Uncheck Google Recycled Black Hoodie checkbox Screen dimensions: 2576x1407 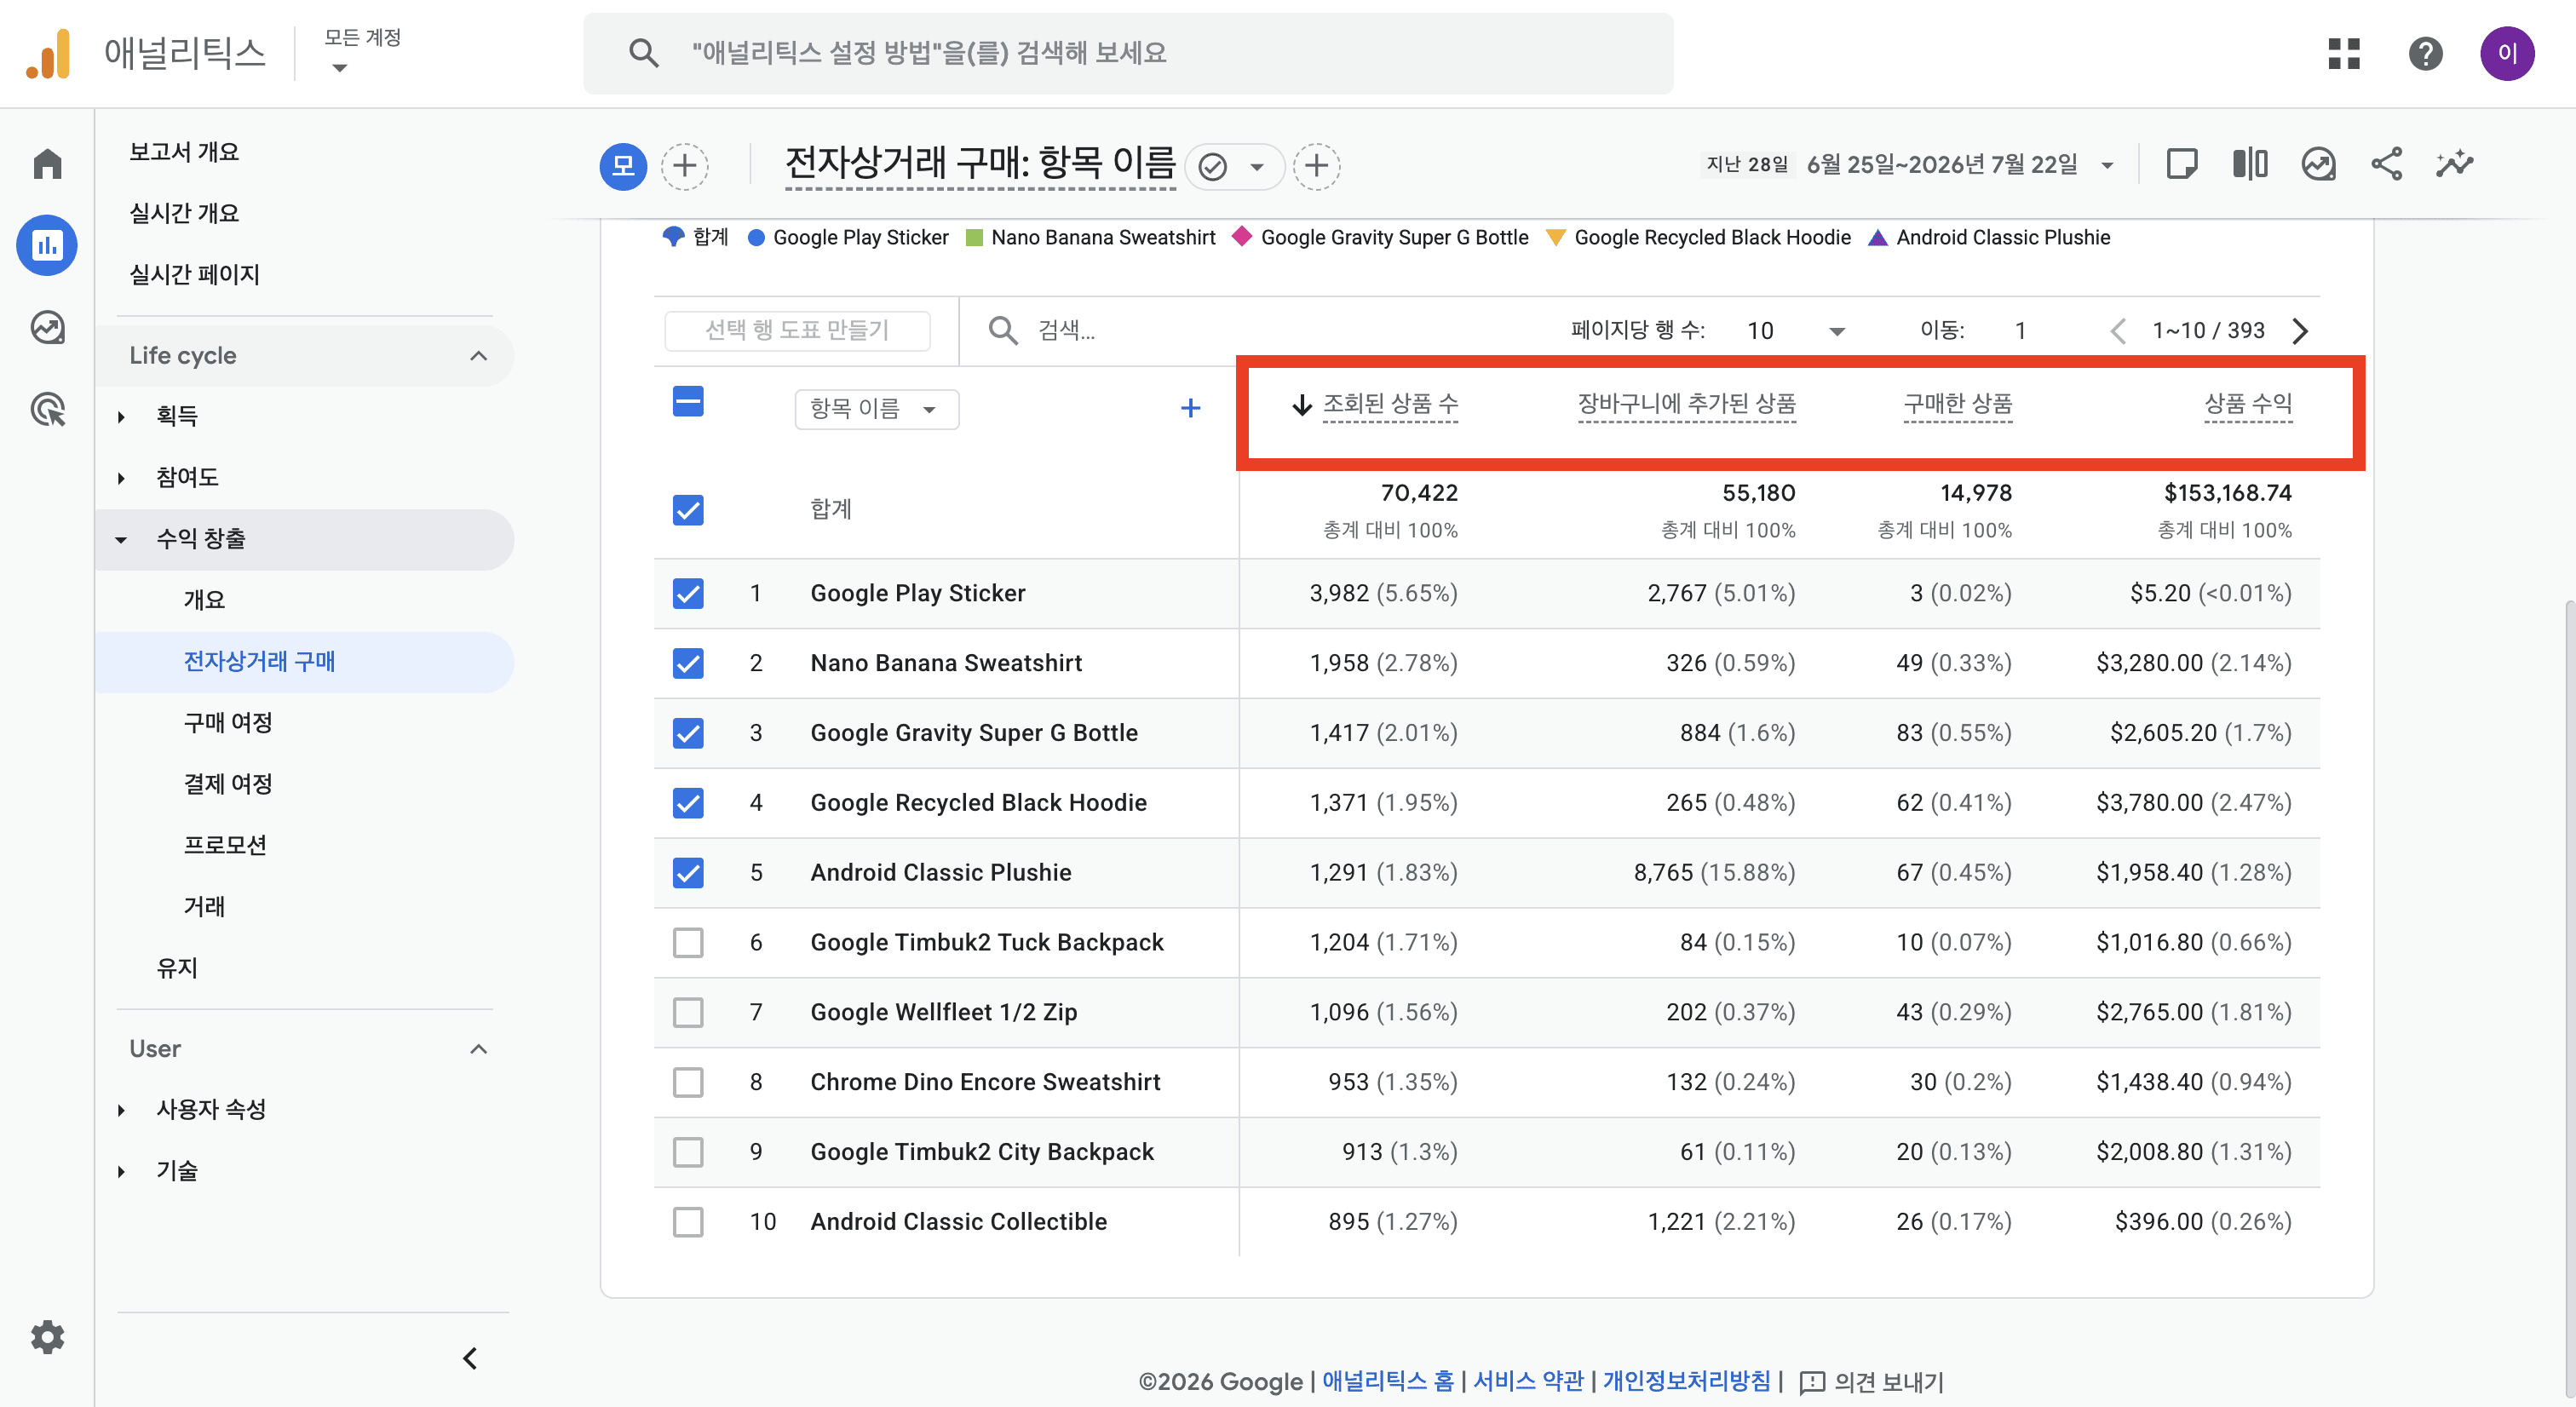[688, 803]
